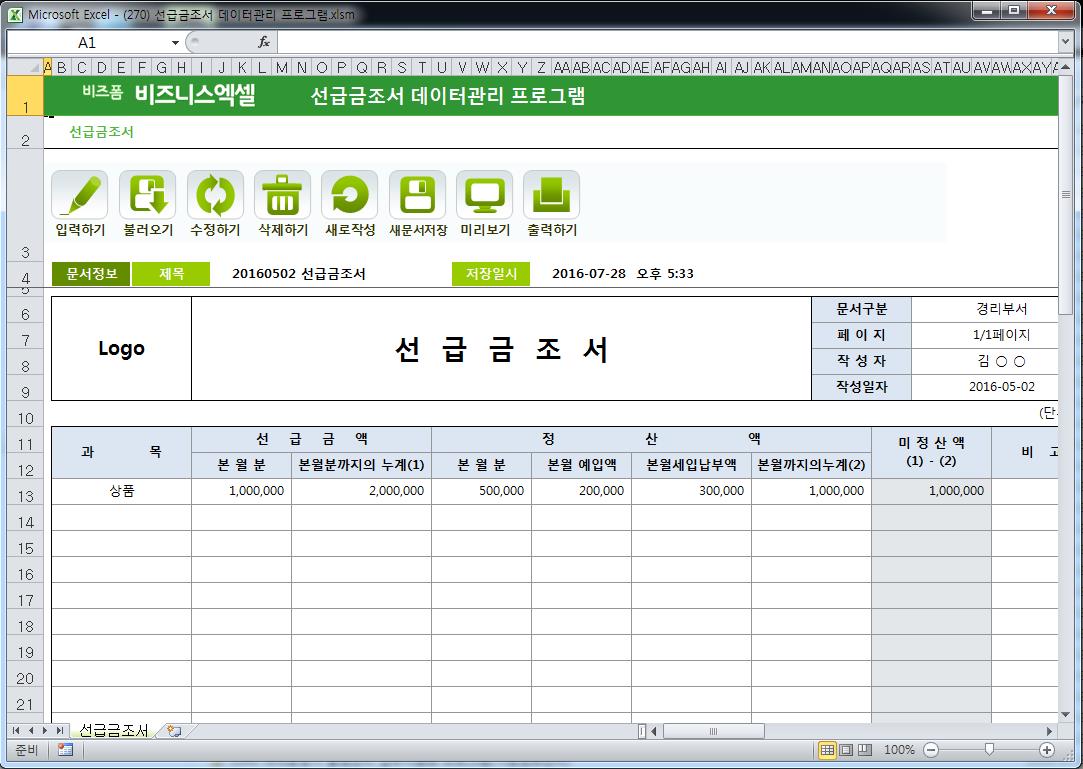Click the zoom in plus button

1047,750
